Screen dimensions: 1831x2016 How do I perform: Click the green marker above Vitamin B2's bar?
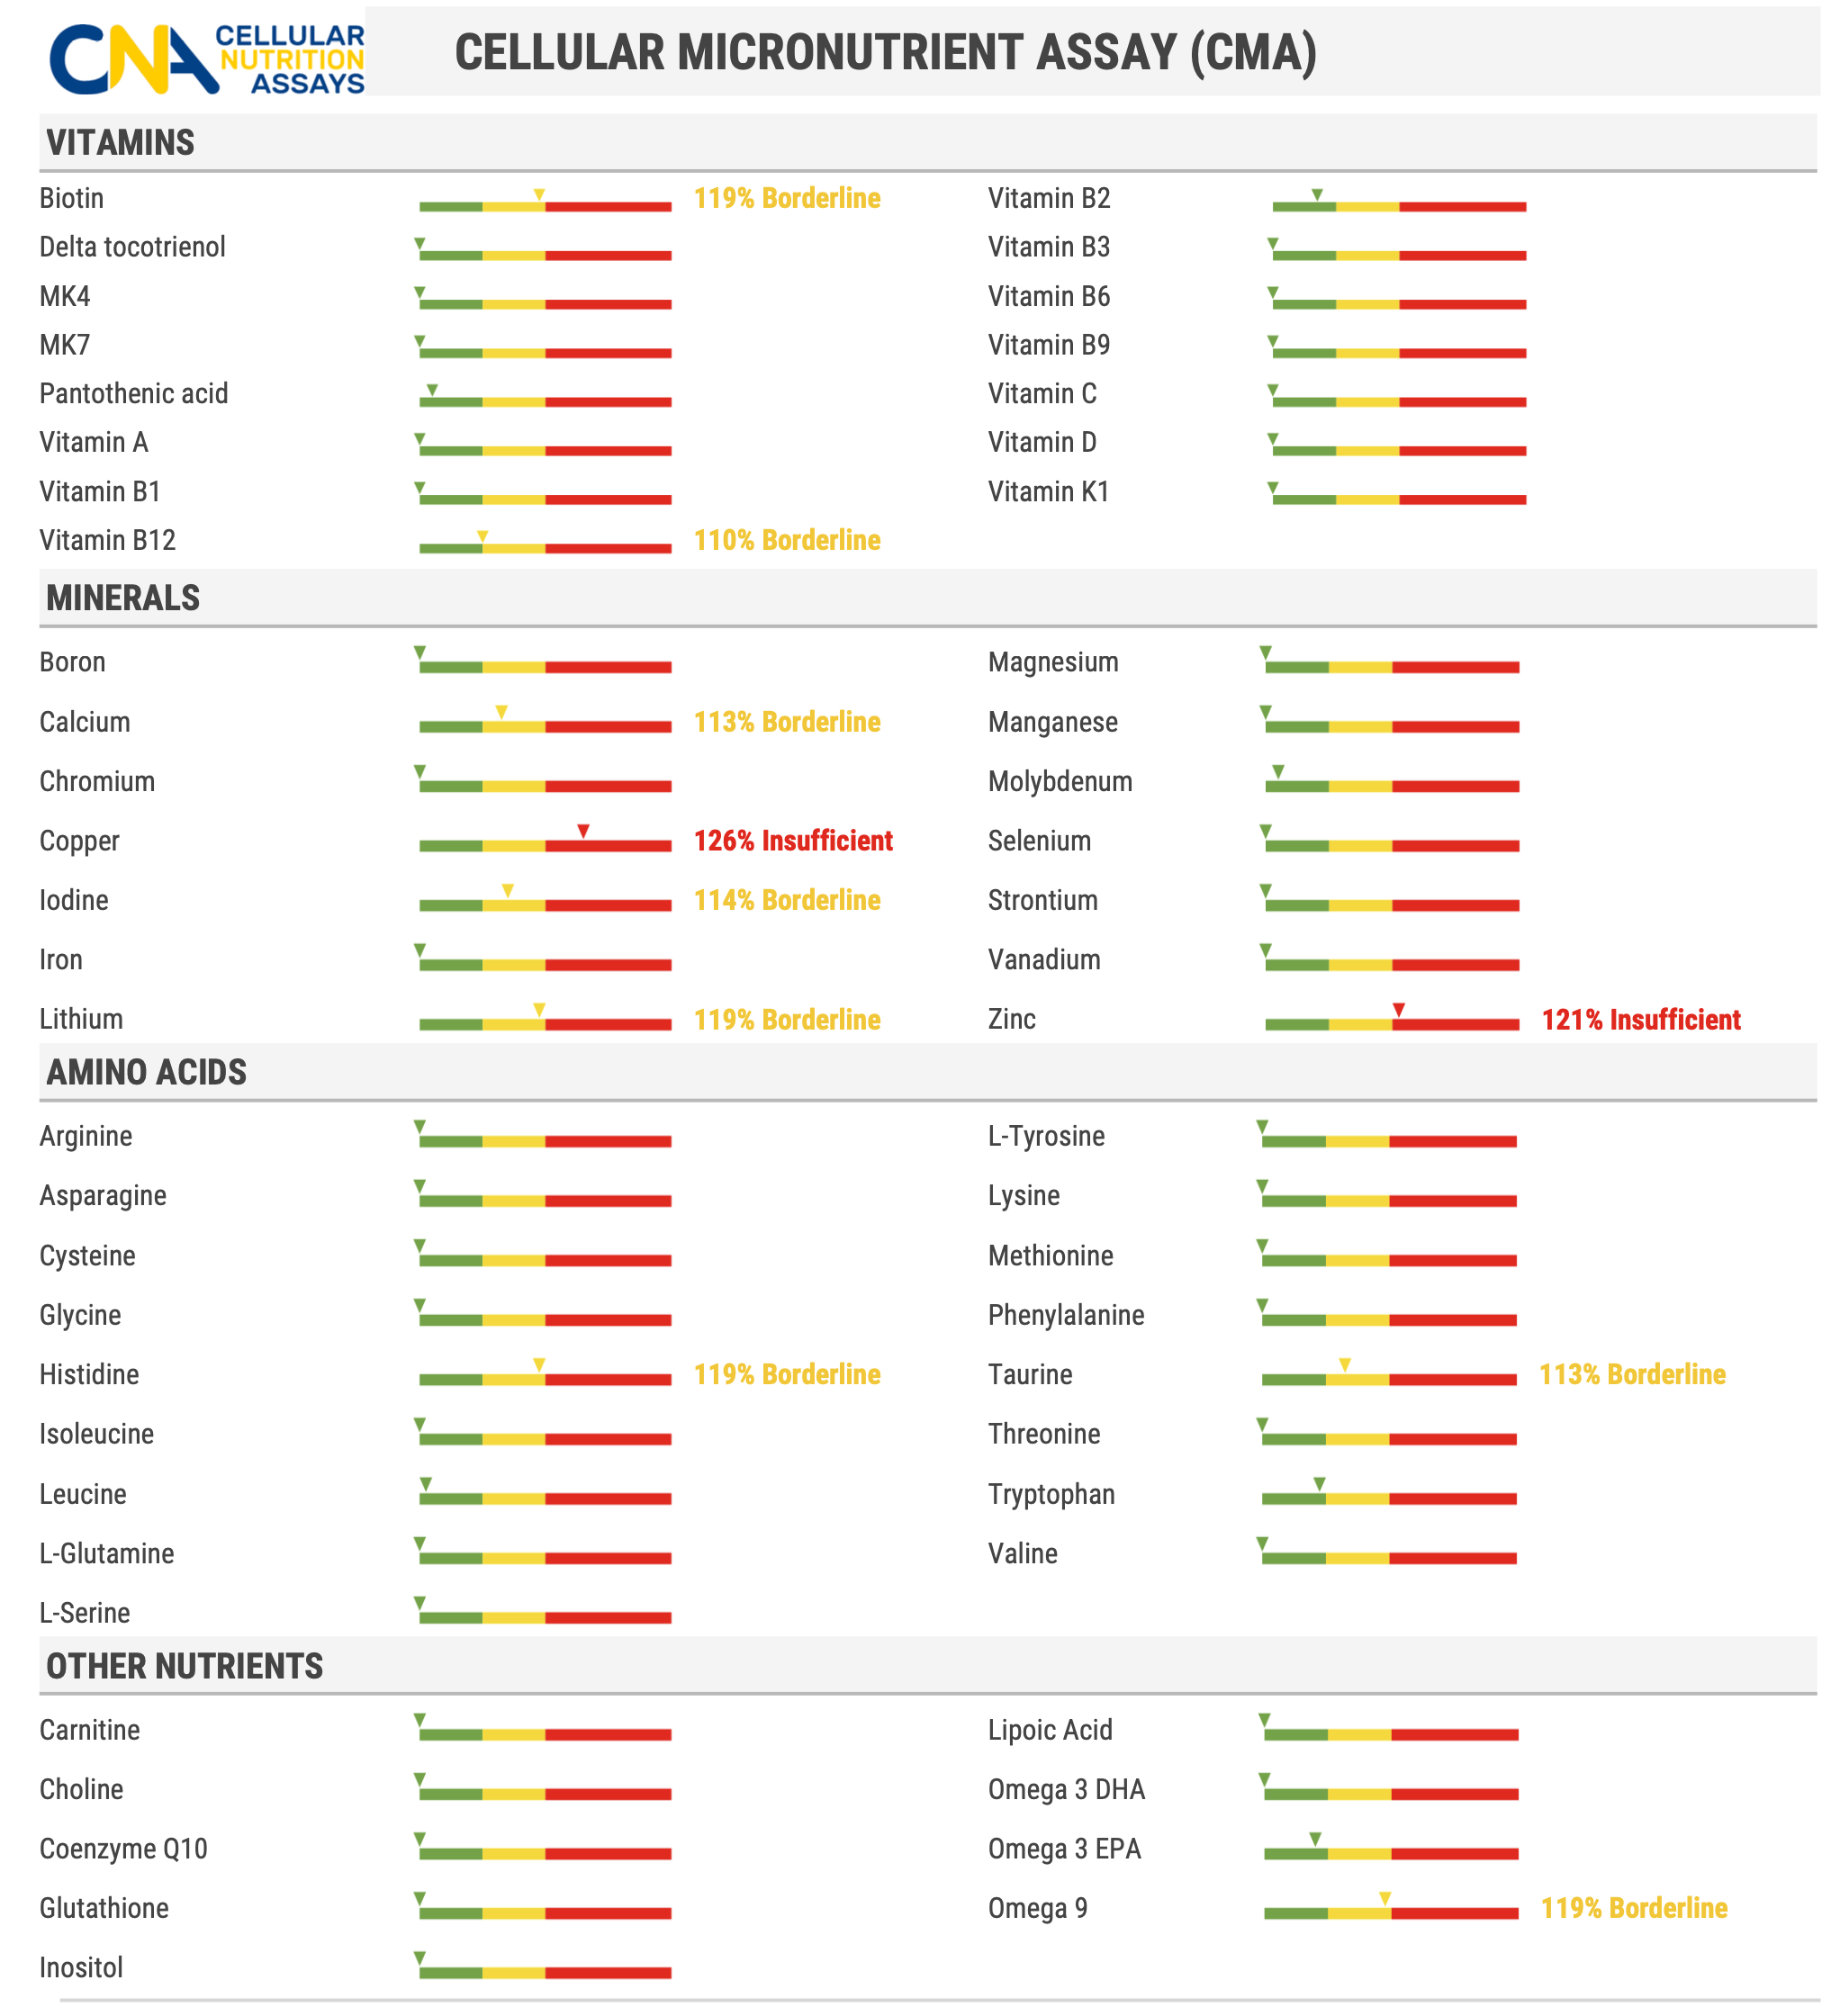click(x=1316, y=194)
